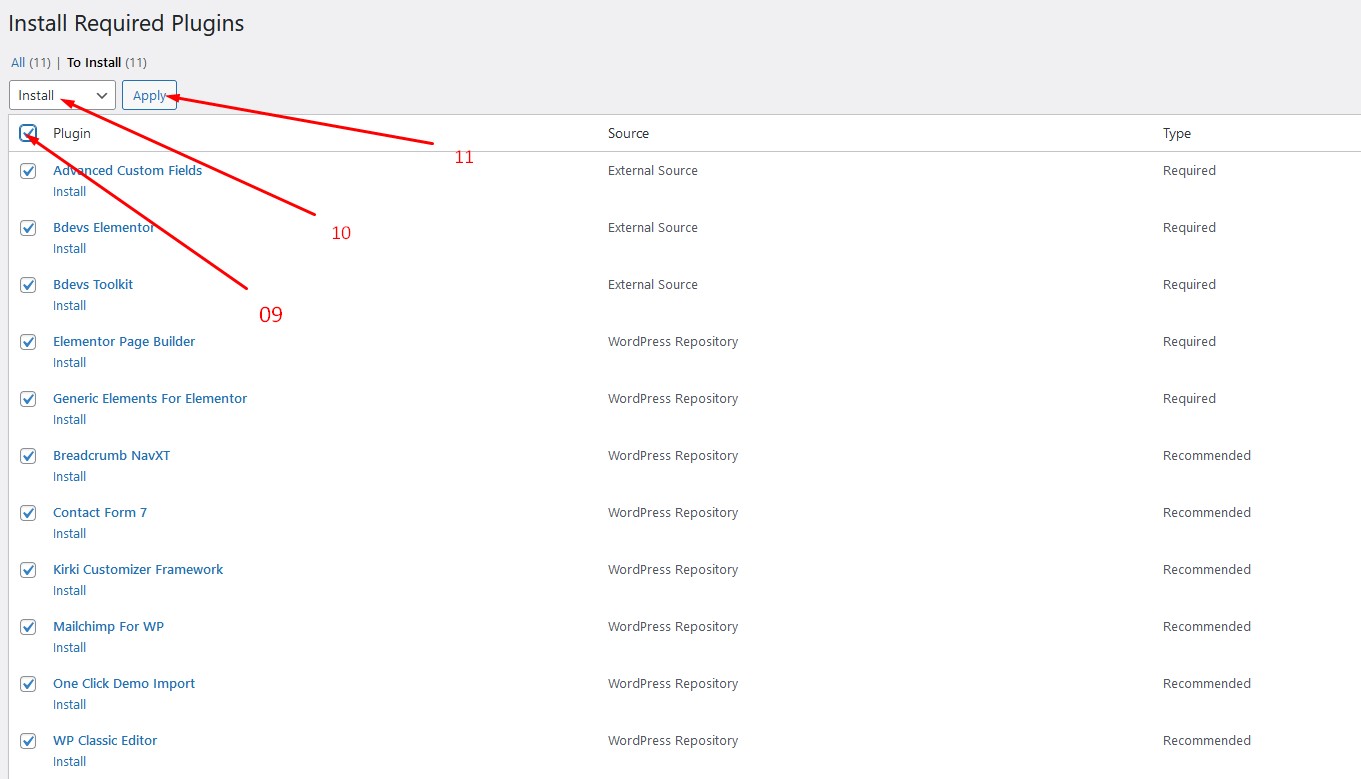The image size is (1361, 779).
Task: Click the Type column header
Action: [x=1177, y=133]
